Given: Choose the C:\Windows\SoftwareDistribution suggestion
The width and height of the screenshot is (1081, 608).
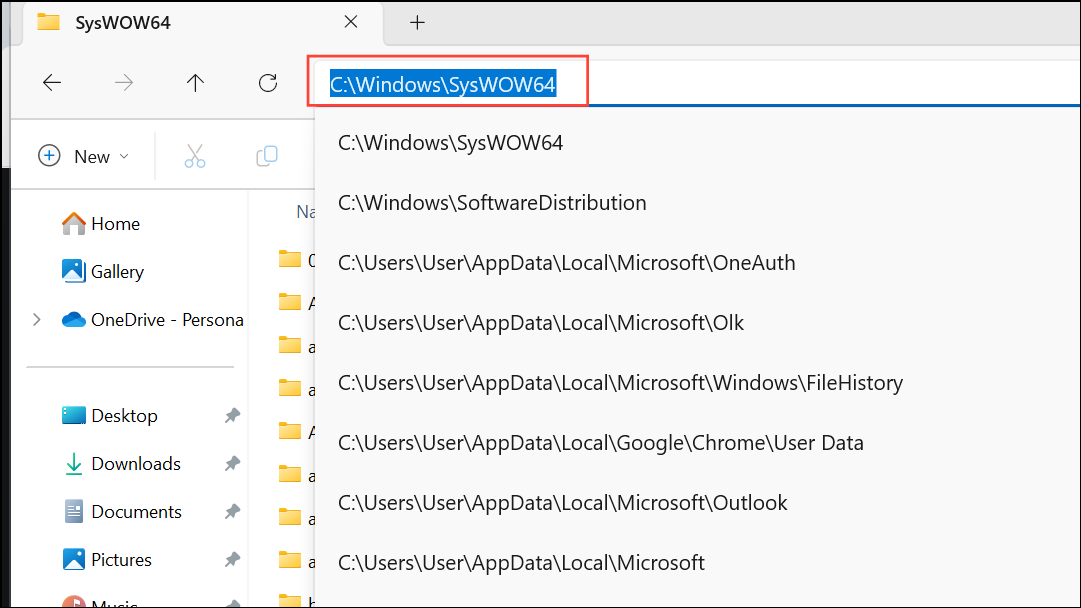Looking at the screenshot, I should (x=492, y=203).
